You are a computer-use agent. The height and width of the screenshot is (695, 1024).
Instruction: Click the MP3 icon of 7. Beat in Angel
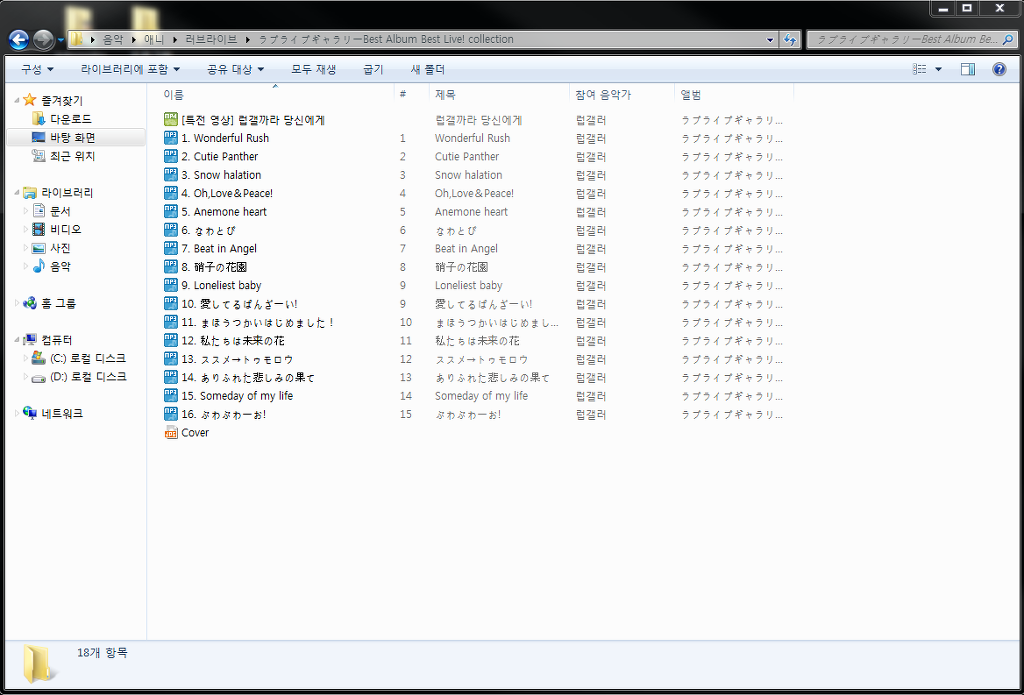click(170, 248)
